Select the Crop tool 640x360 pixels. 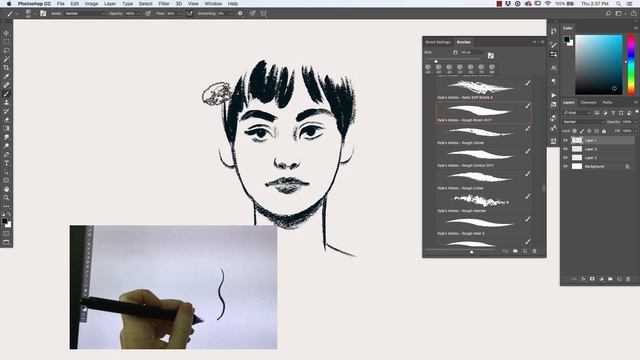(6, 67)
